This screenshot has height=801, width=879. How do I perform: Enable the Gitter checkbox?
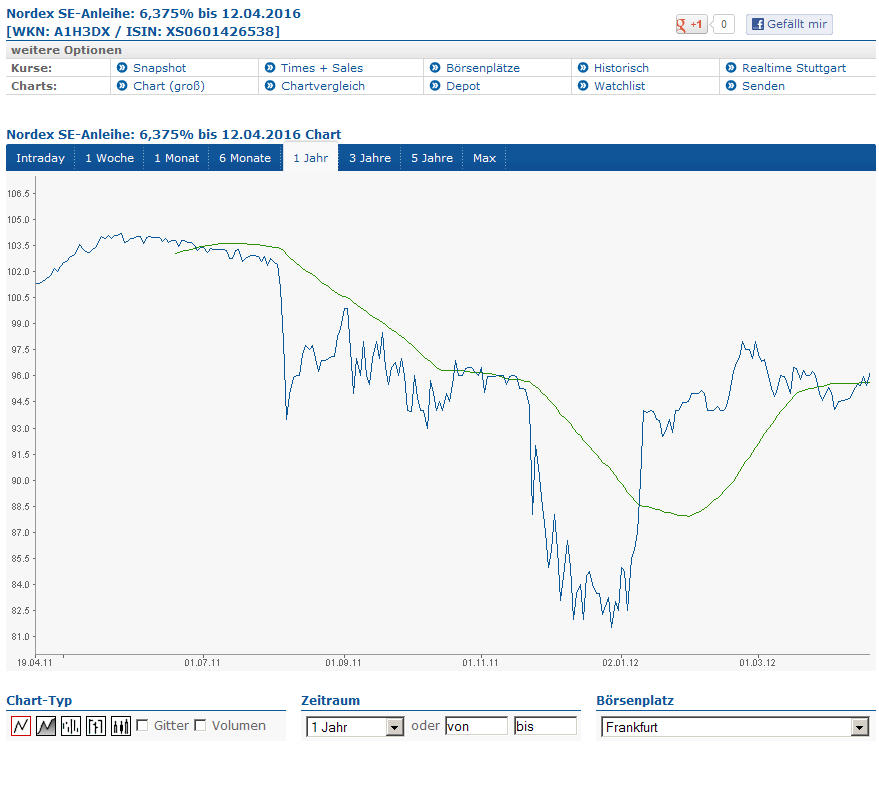coord(142,725)
